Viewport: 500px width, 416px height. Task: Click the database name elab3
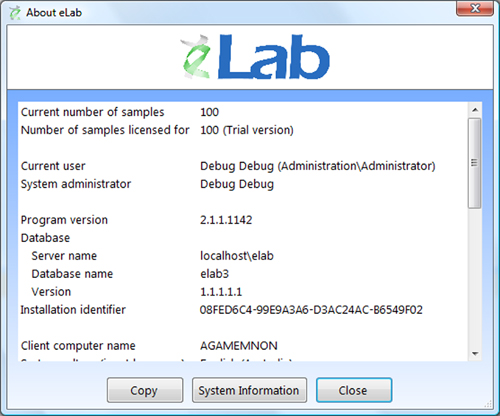click(x=214, y=274)
